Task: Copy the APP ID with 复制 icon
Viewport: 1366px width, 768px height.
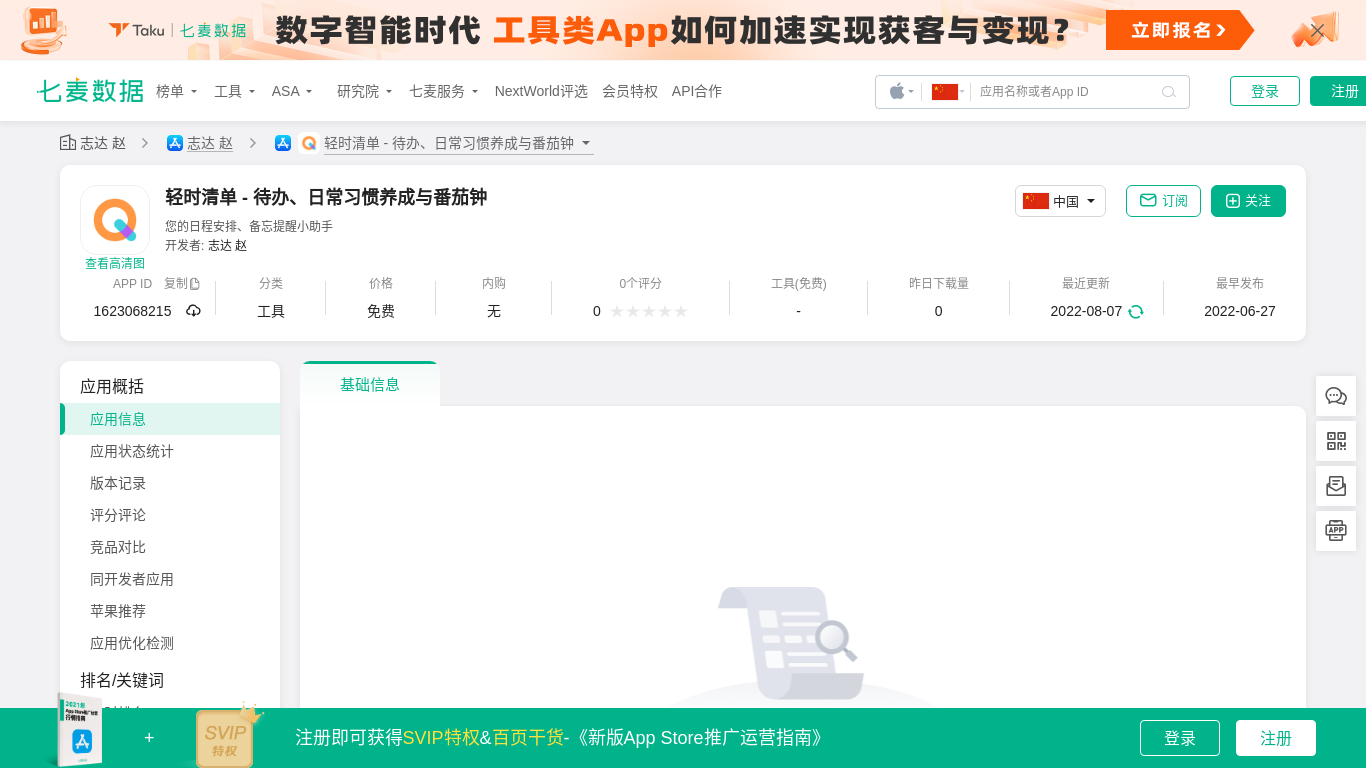Action: coord(182,283)
